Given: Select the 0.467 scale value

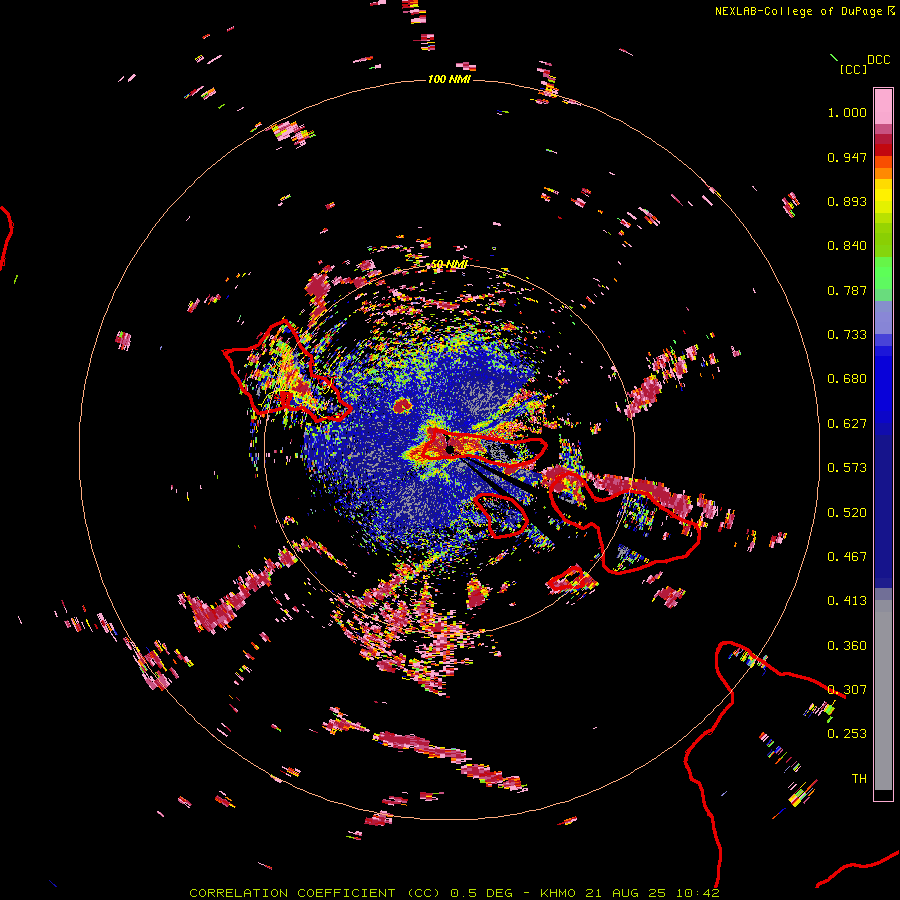Looking at the screenshot, I should coord(847,557).
